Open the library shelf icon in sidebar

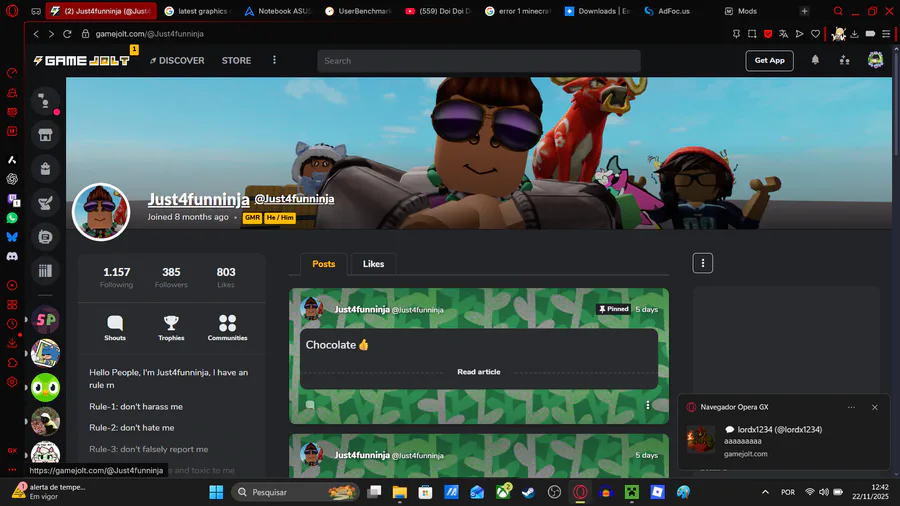(45, 270)
